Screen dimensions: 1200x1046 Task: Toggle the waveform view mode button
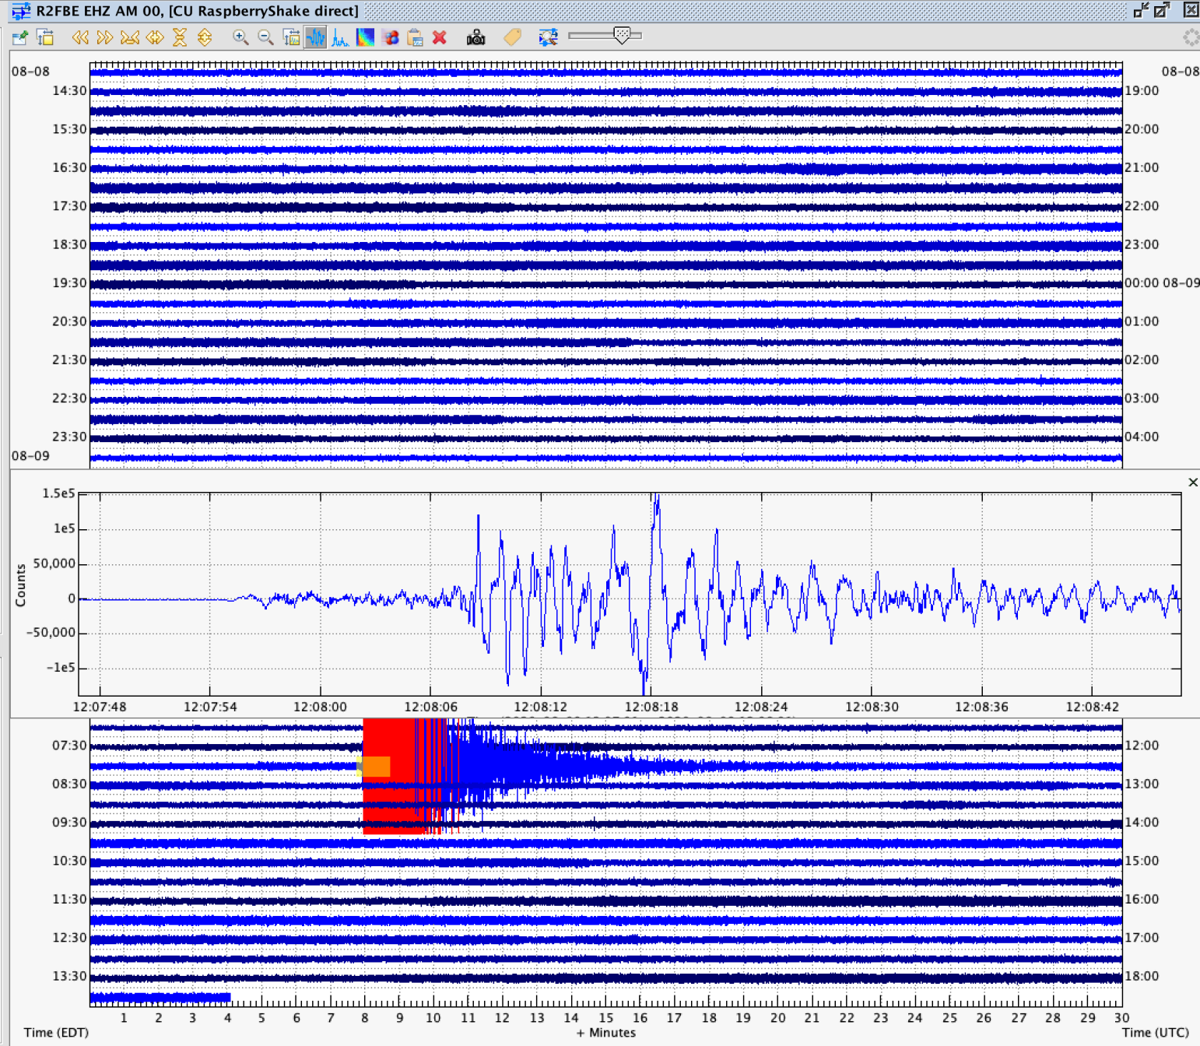click(x=316, y=37)
